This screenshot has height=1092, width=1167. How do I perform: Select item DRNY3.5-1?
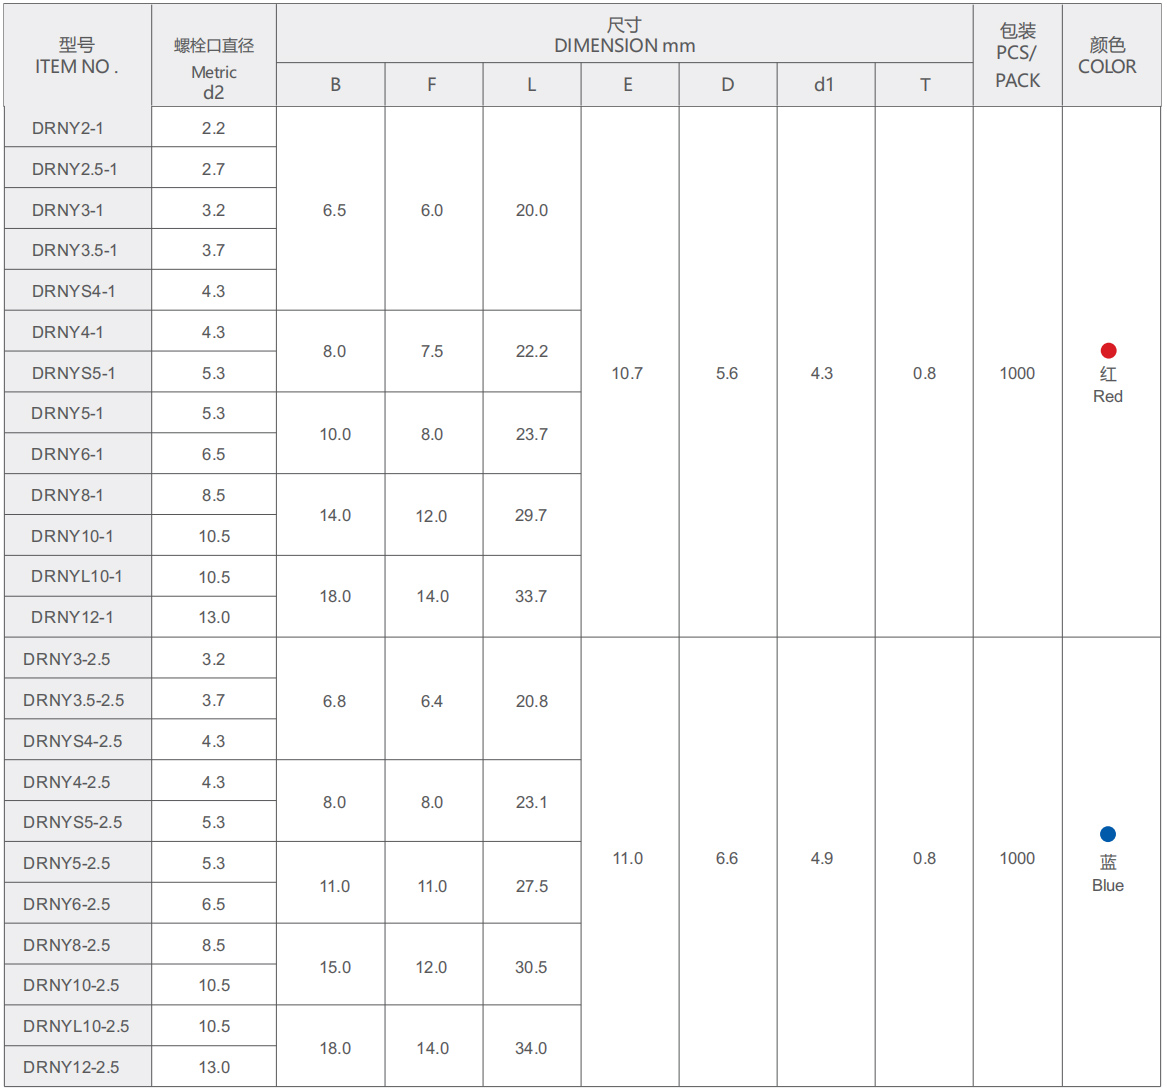(74, 250)
